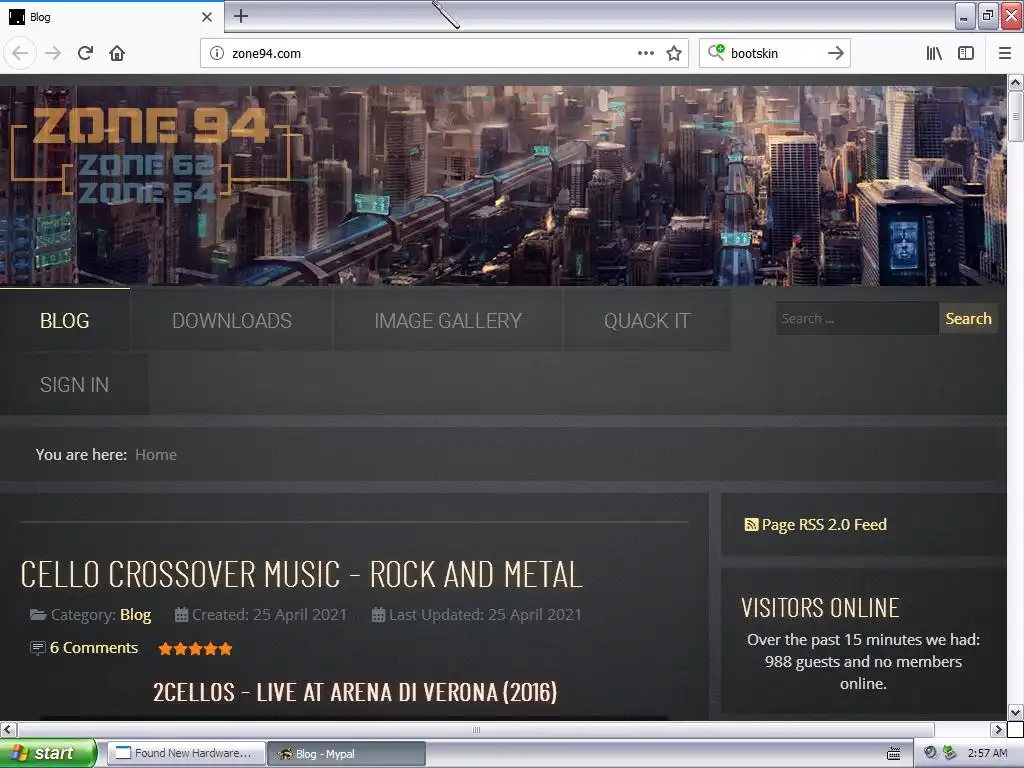Switch to Found New Hardware taskbar item
Image resolution: width=1024 pixels, height=768 pixels.
[x=186, y=753]
